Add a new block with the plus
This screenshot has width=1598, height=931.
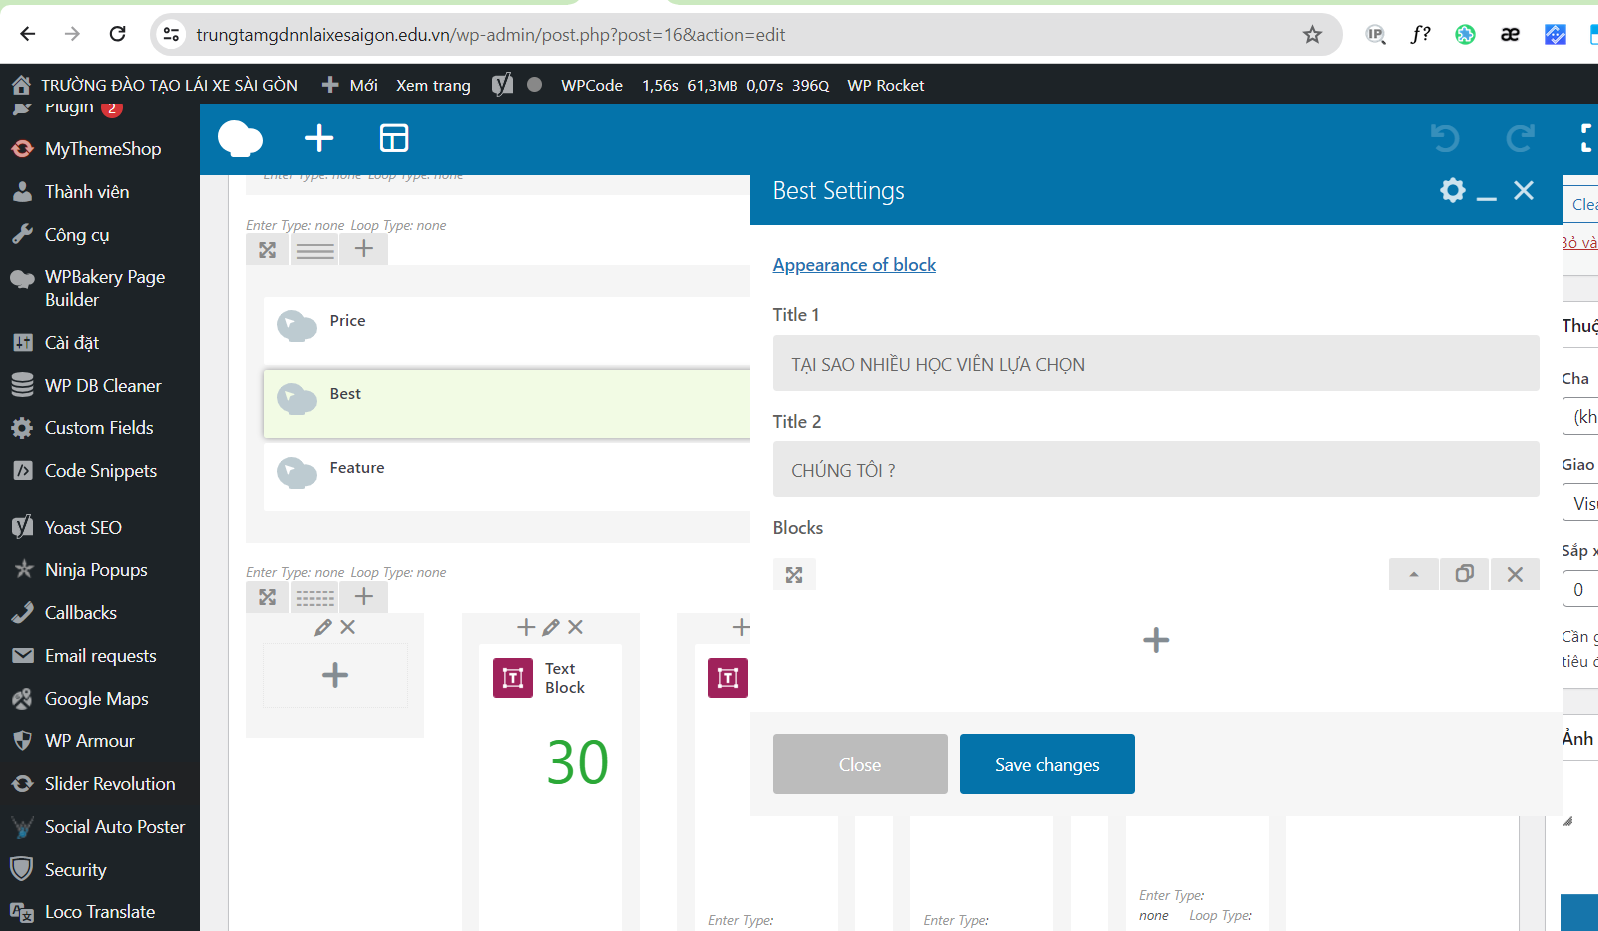(x=1156, y=640)
